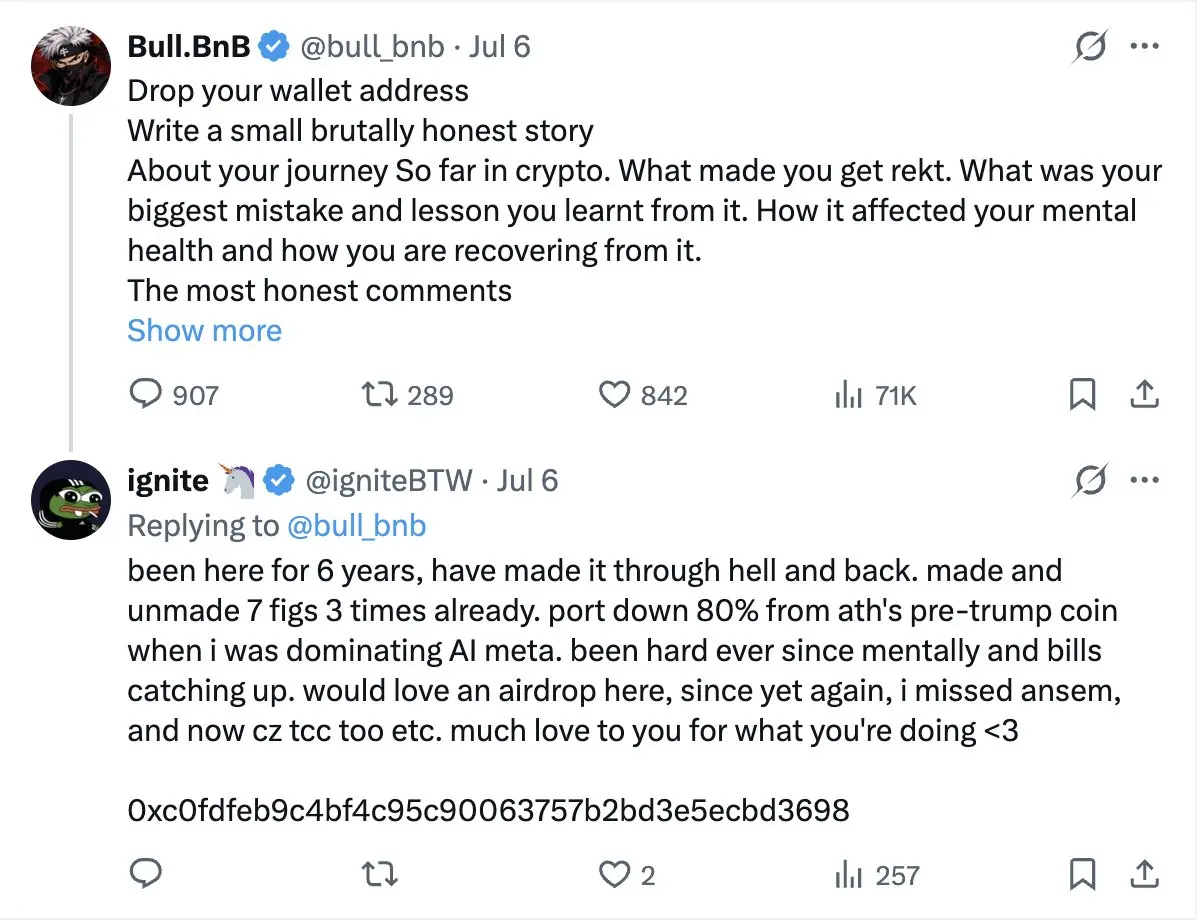Like Bull.BnB's post with 842 likes
Screen dimensions: 1198x920
(x=614, y=394)
